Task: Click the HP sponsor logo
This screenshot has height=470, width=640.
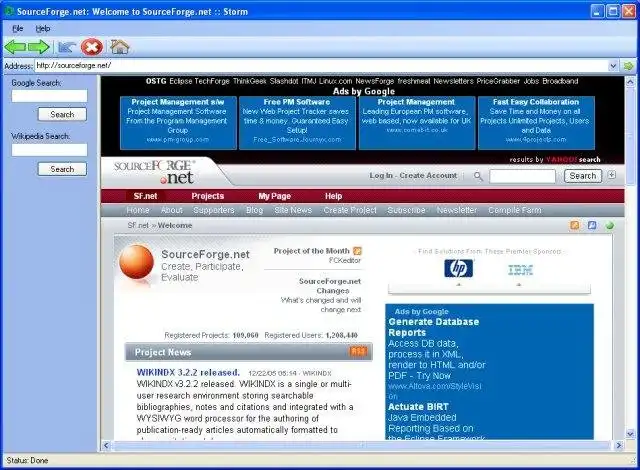Action: [458, 268]
